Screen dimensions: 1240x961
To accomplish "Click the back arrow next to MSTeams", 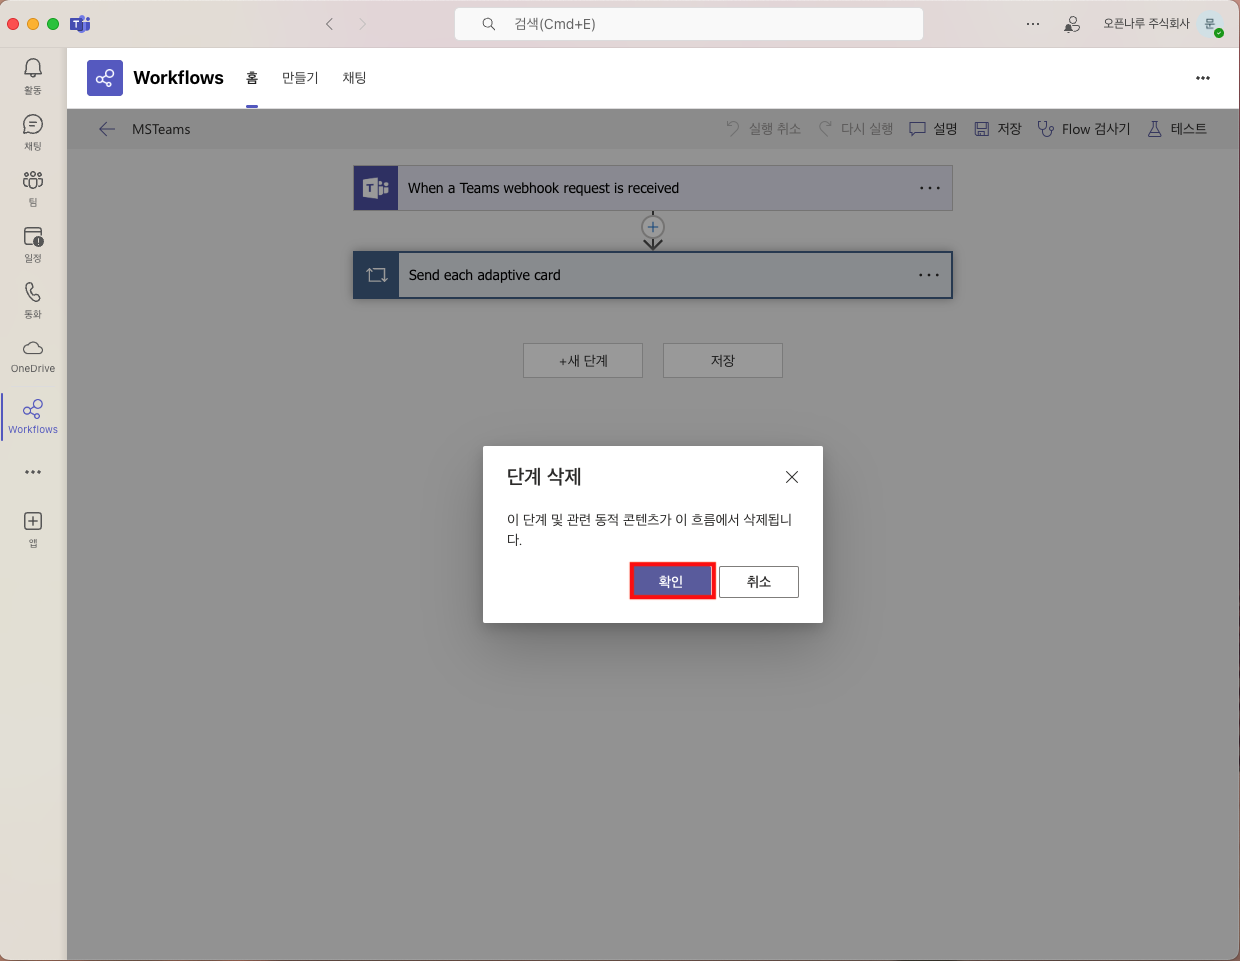I will pyautogui.click(x=107, y=129).
